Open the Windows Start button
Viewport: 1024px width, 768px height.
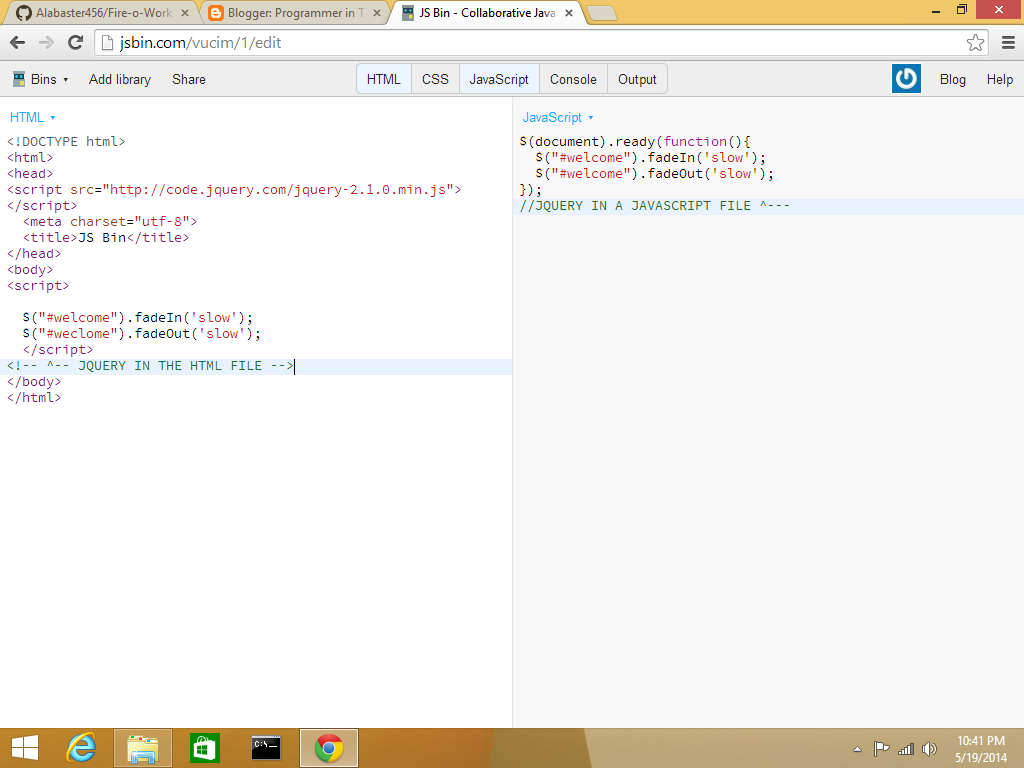[x=25, y=748]
